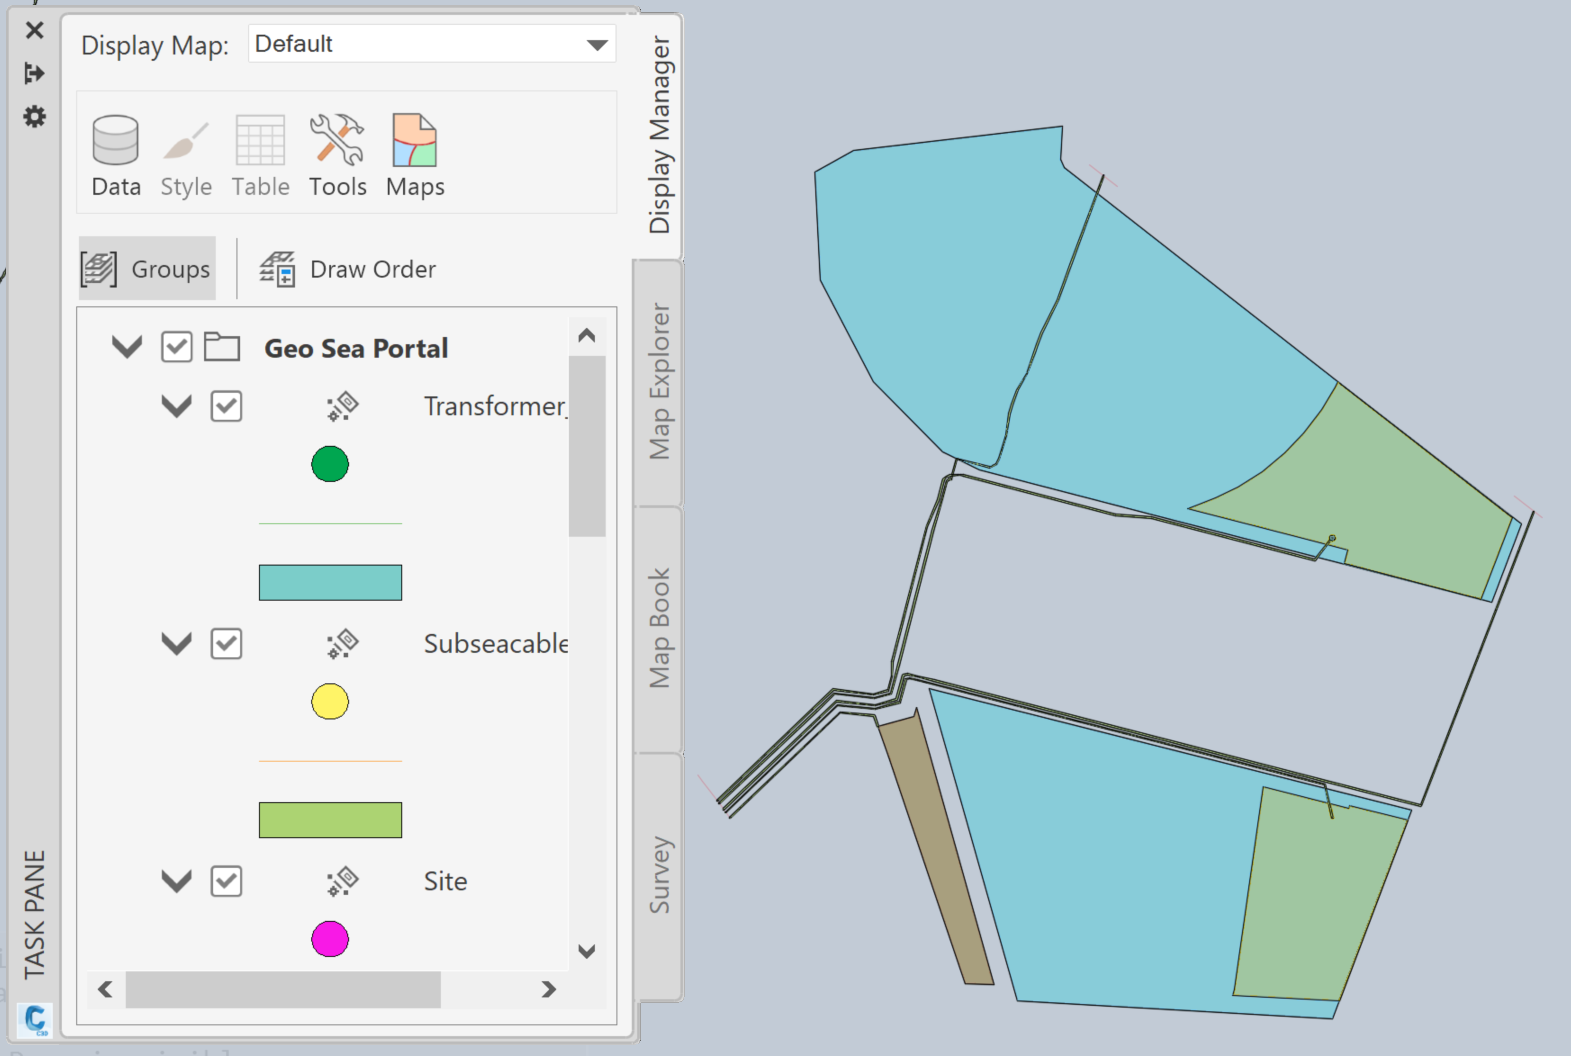1571x1056 pixels.
Task: Uncheck the Transformer layer checkbox
Action: (226, 406)
